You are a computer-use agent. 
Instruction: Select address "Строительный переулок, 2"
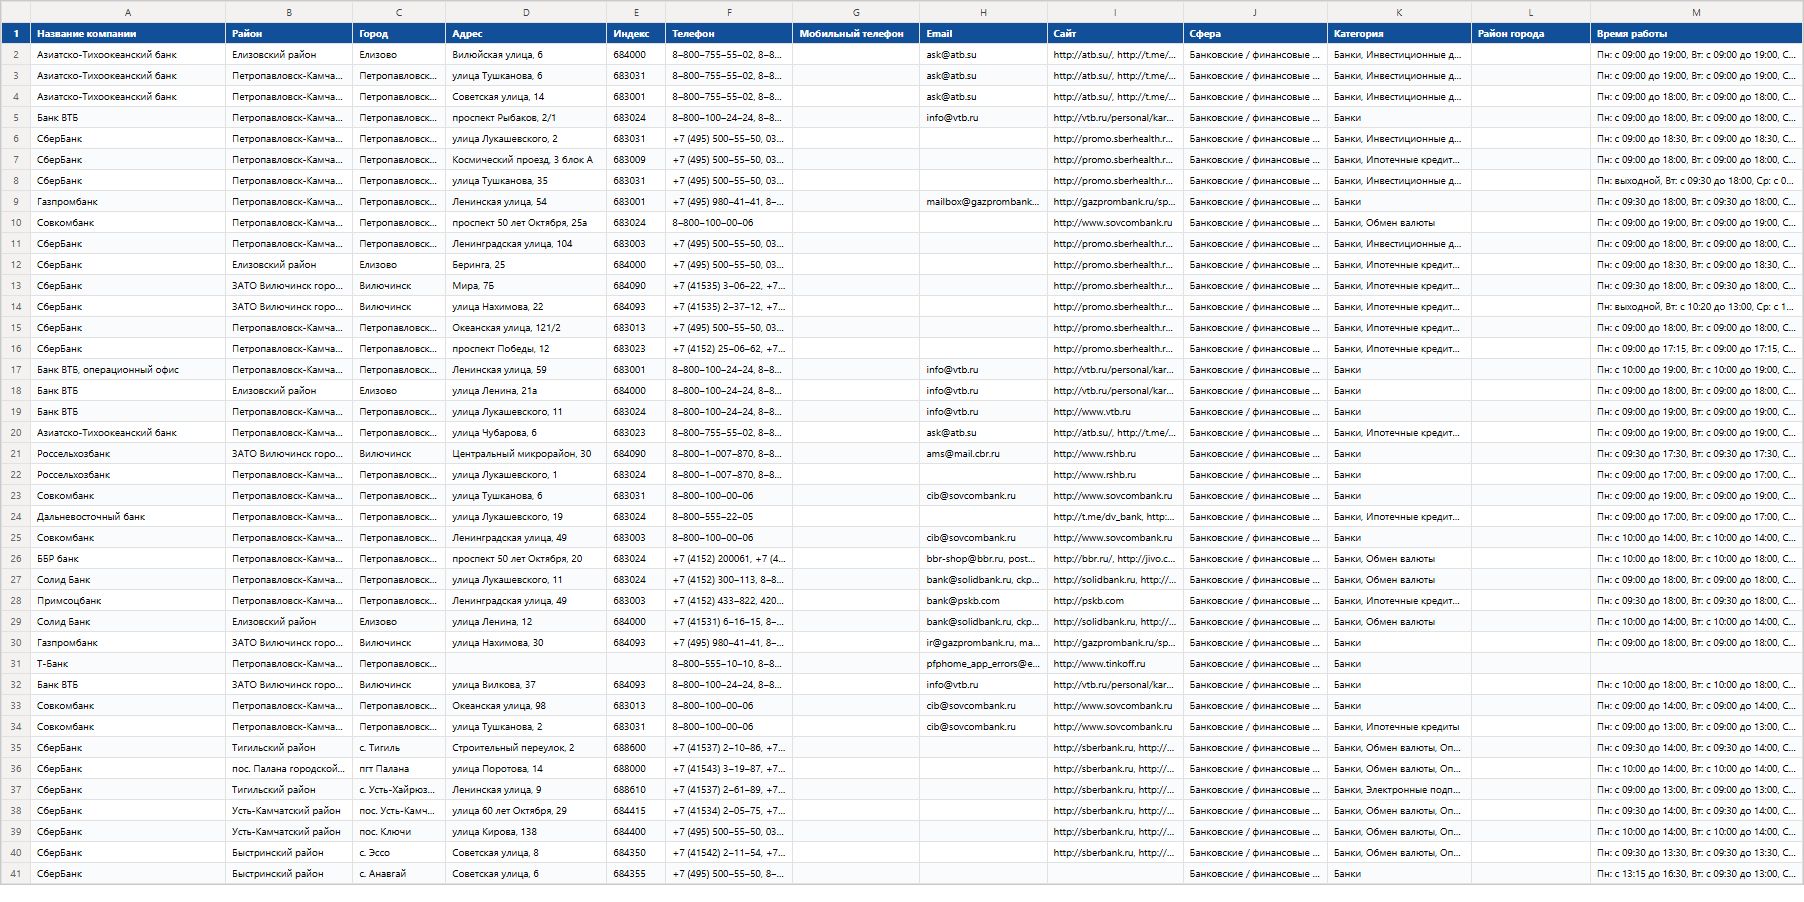click(526, 748)
